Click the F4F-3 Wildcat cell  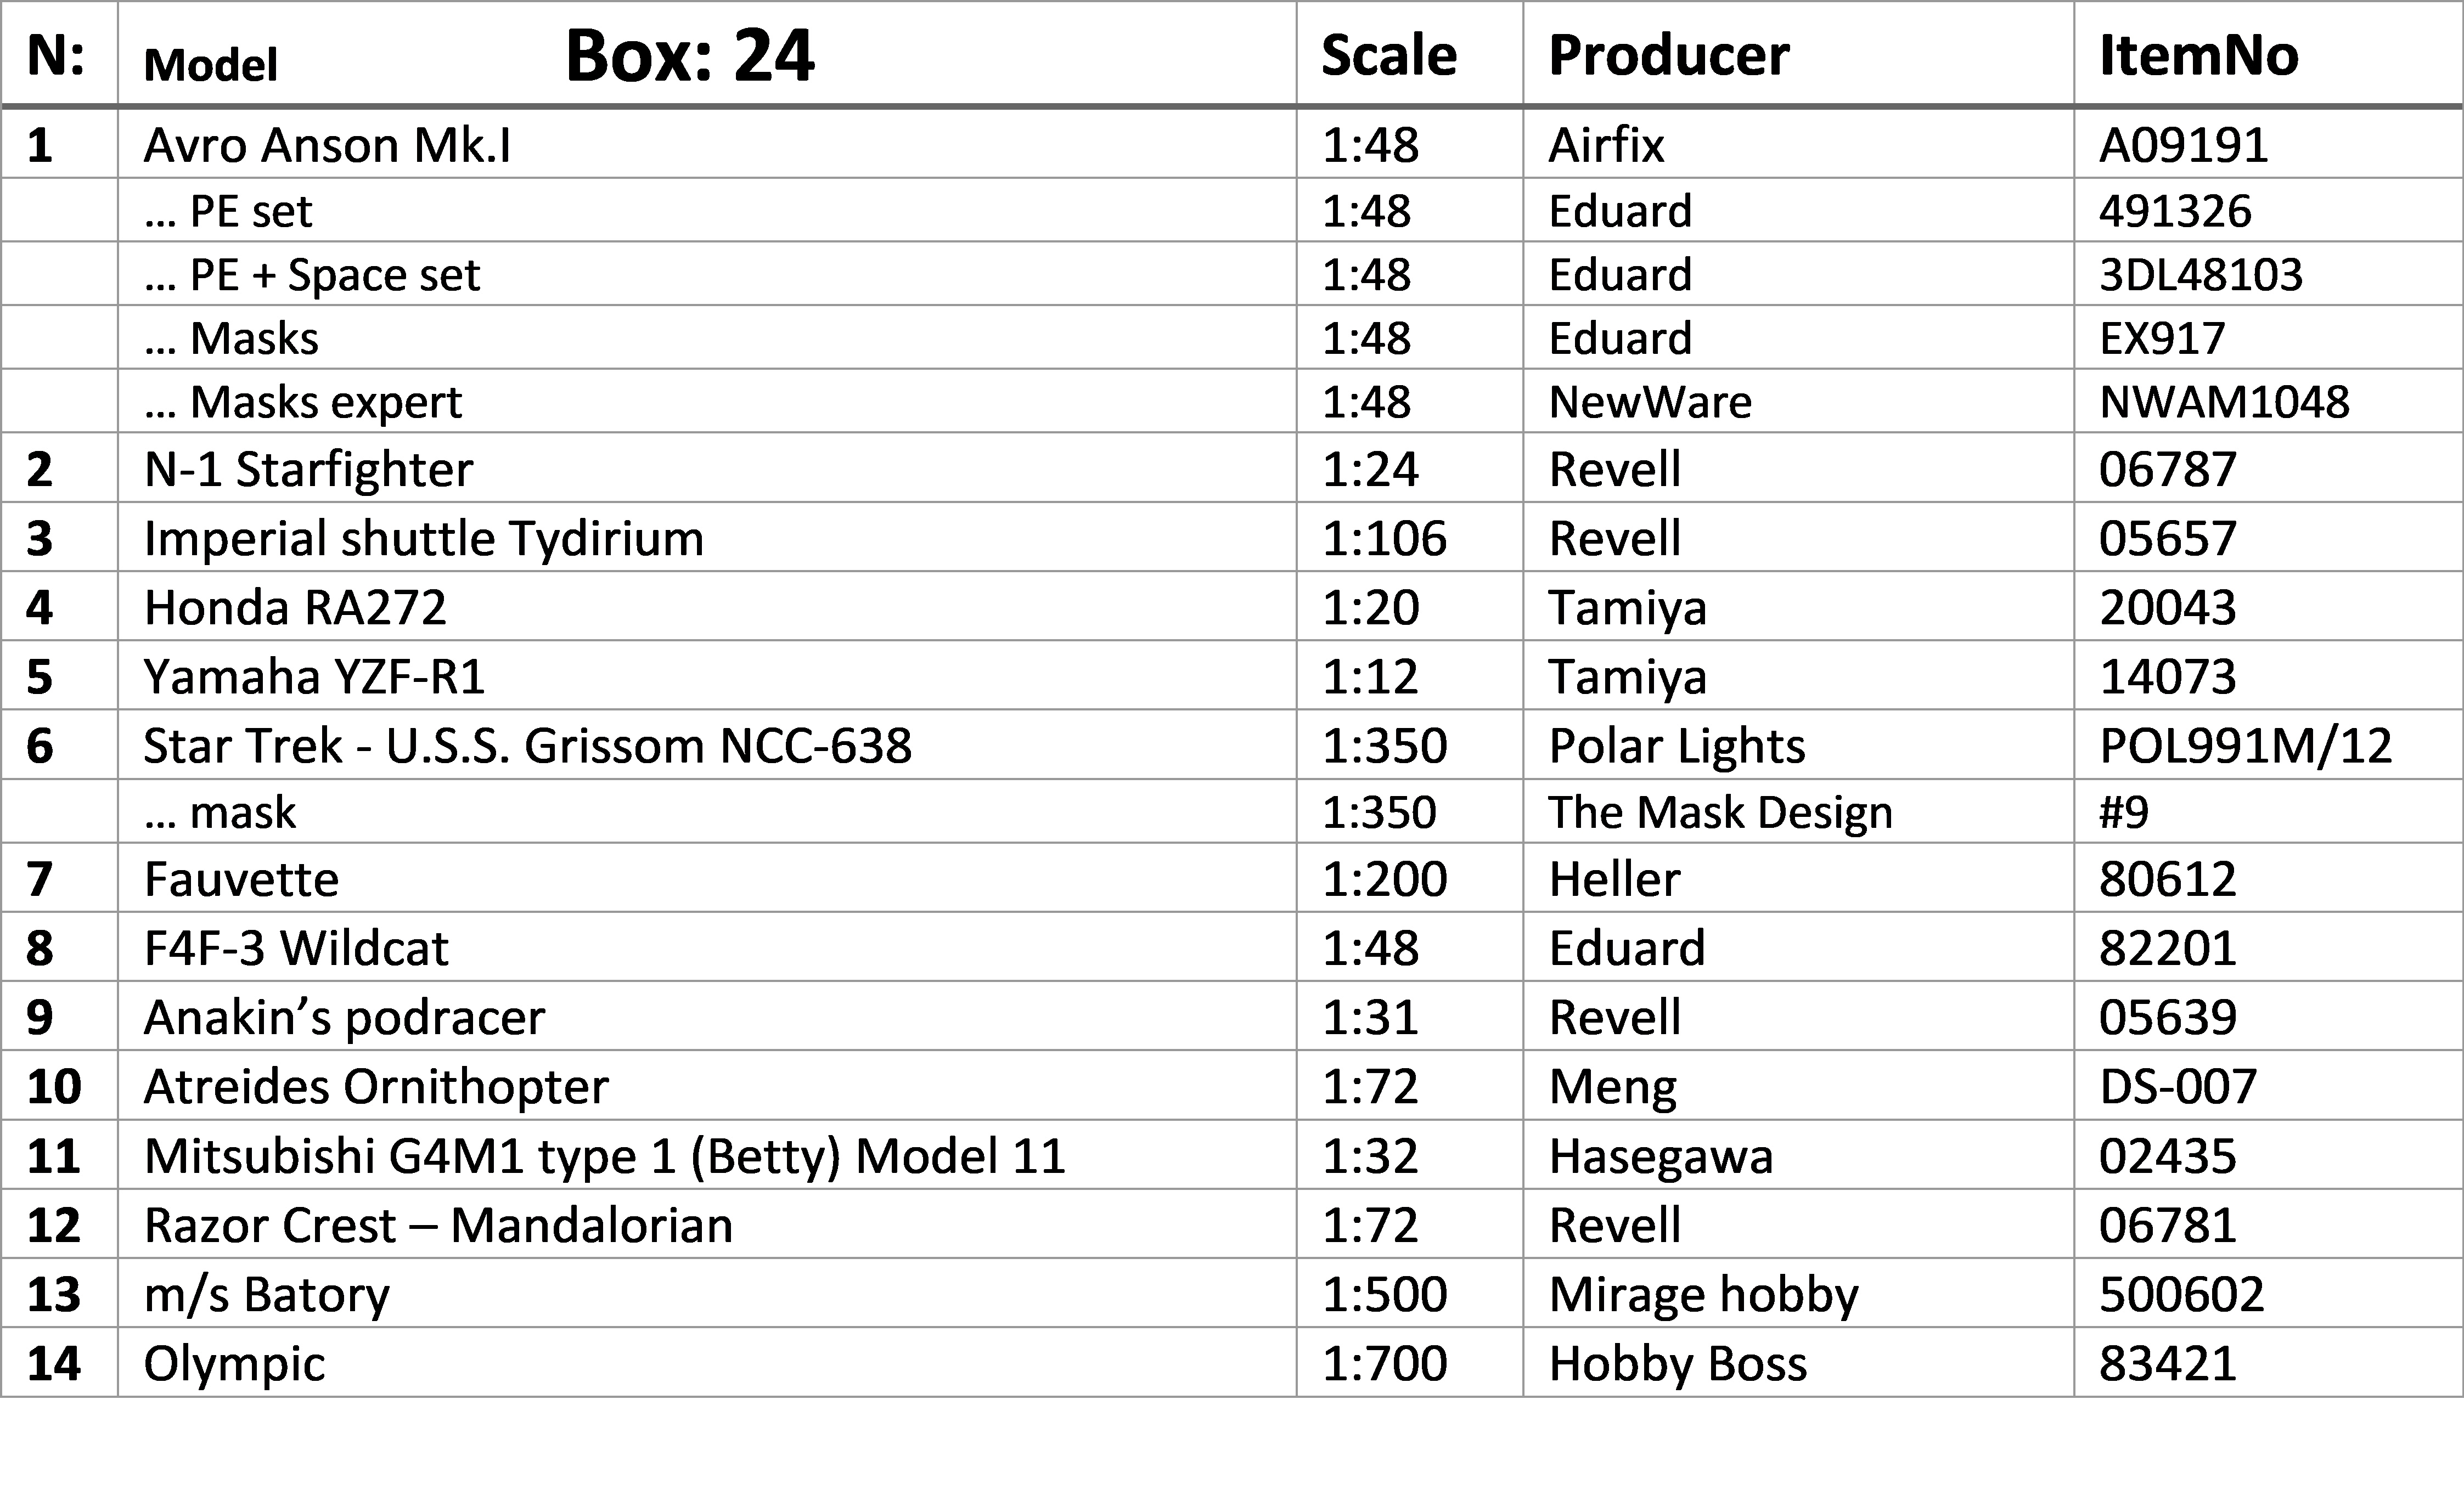[x=707, y=947]
